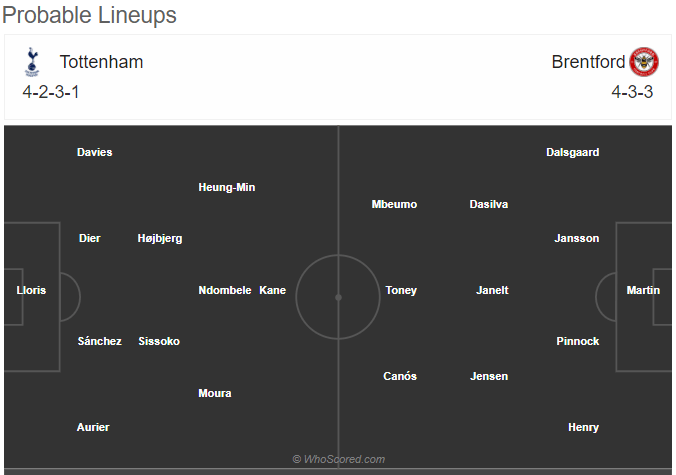Screen dimensions: 676x475
Task: Click Dalsgaard in the Brentford defence
Action: 573,152
